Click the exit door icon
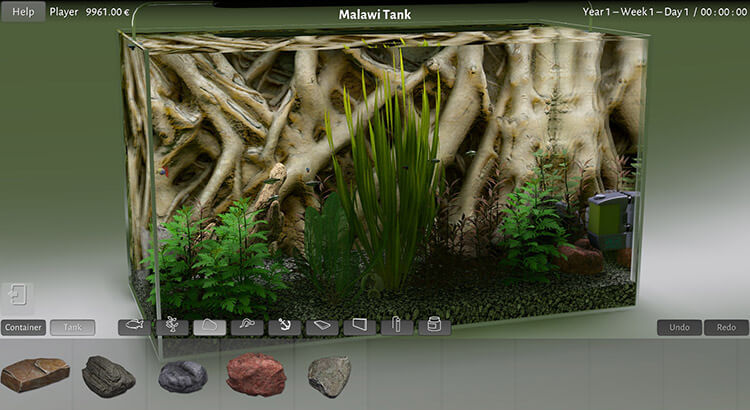Viewport: 750px width, 410px height. (x=19, y=295)
